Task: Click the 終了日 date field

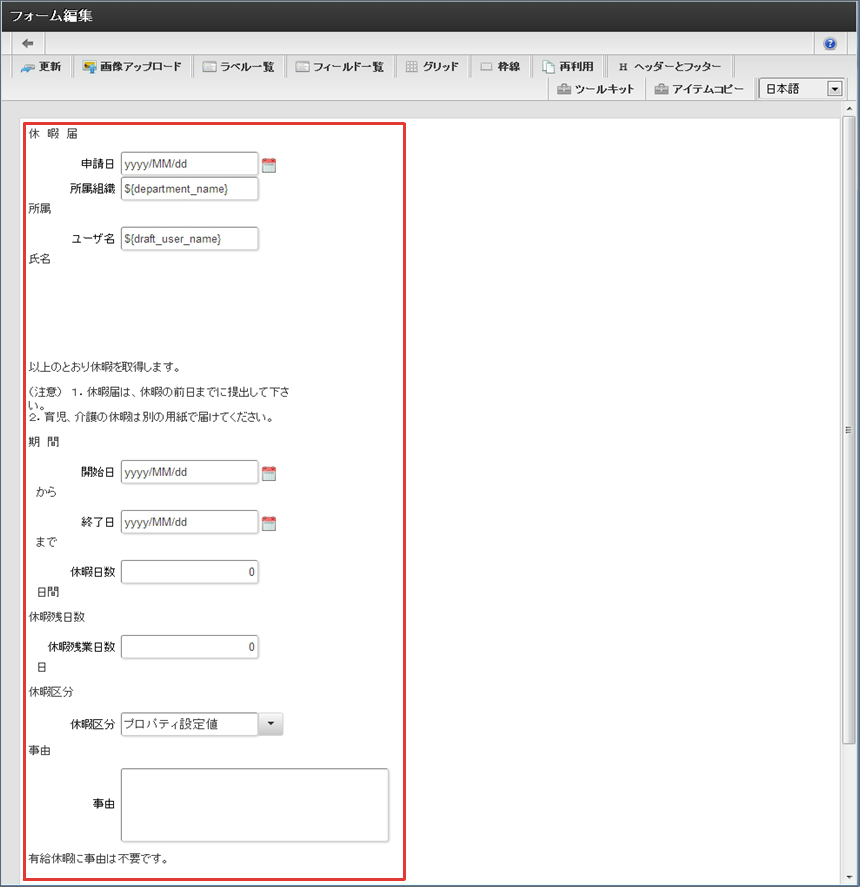Action: [190, 522]
